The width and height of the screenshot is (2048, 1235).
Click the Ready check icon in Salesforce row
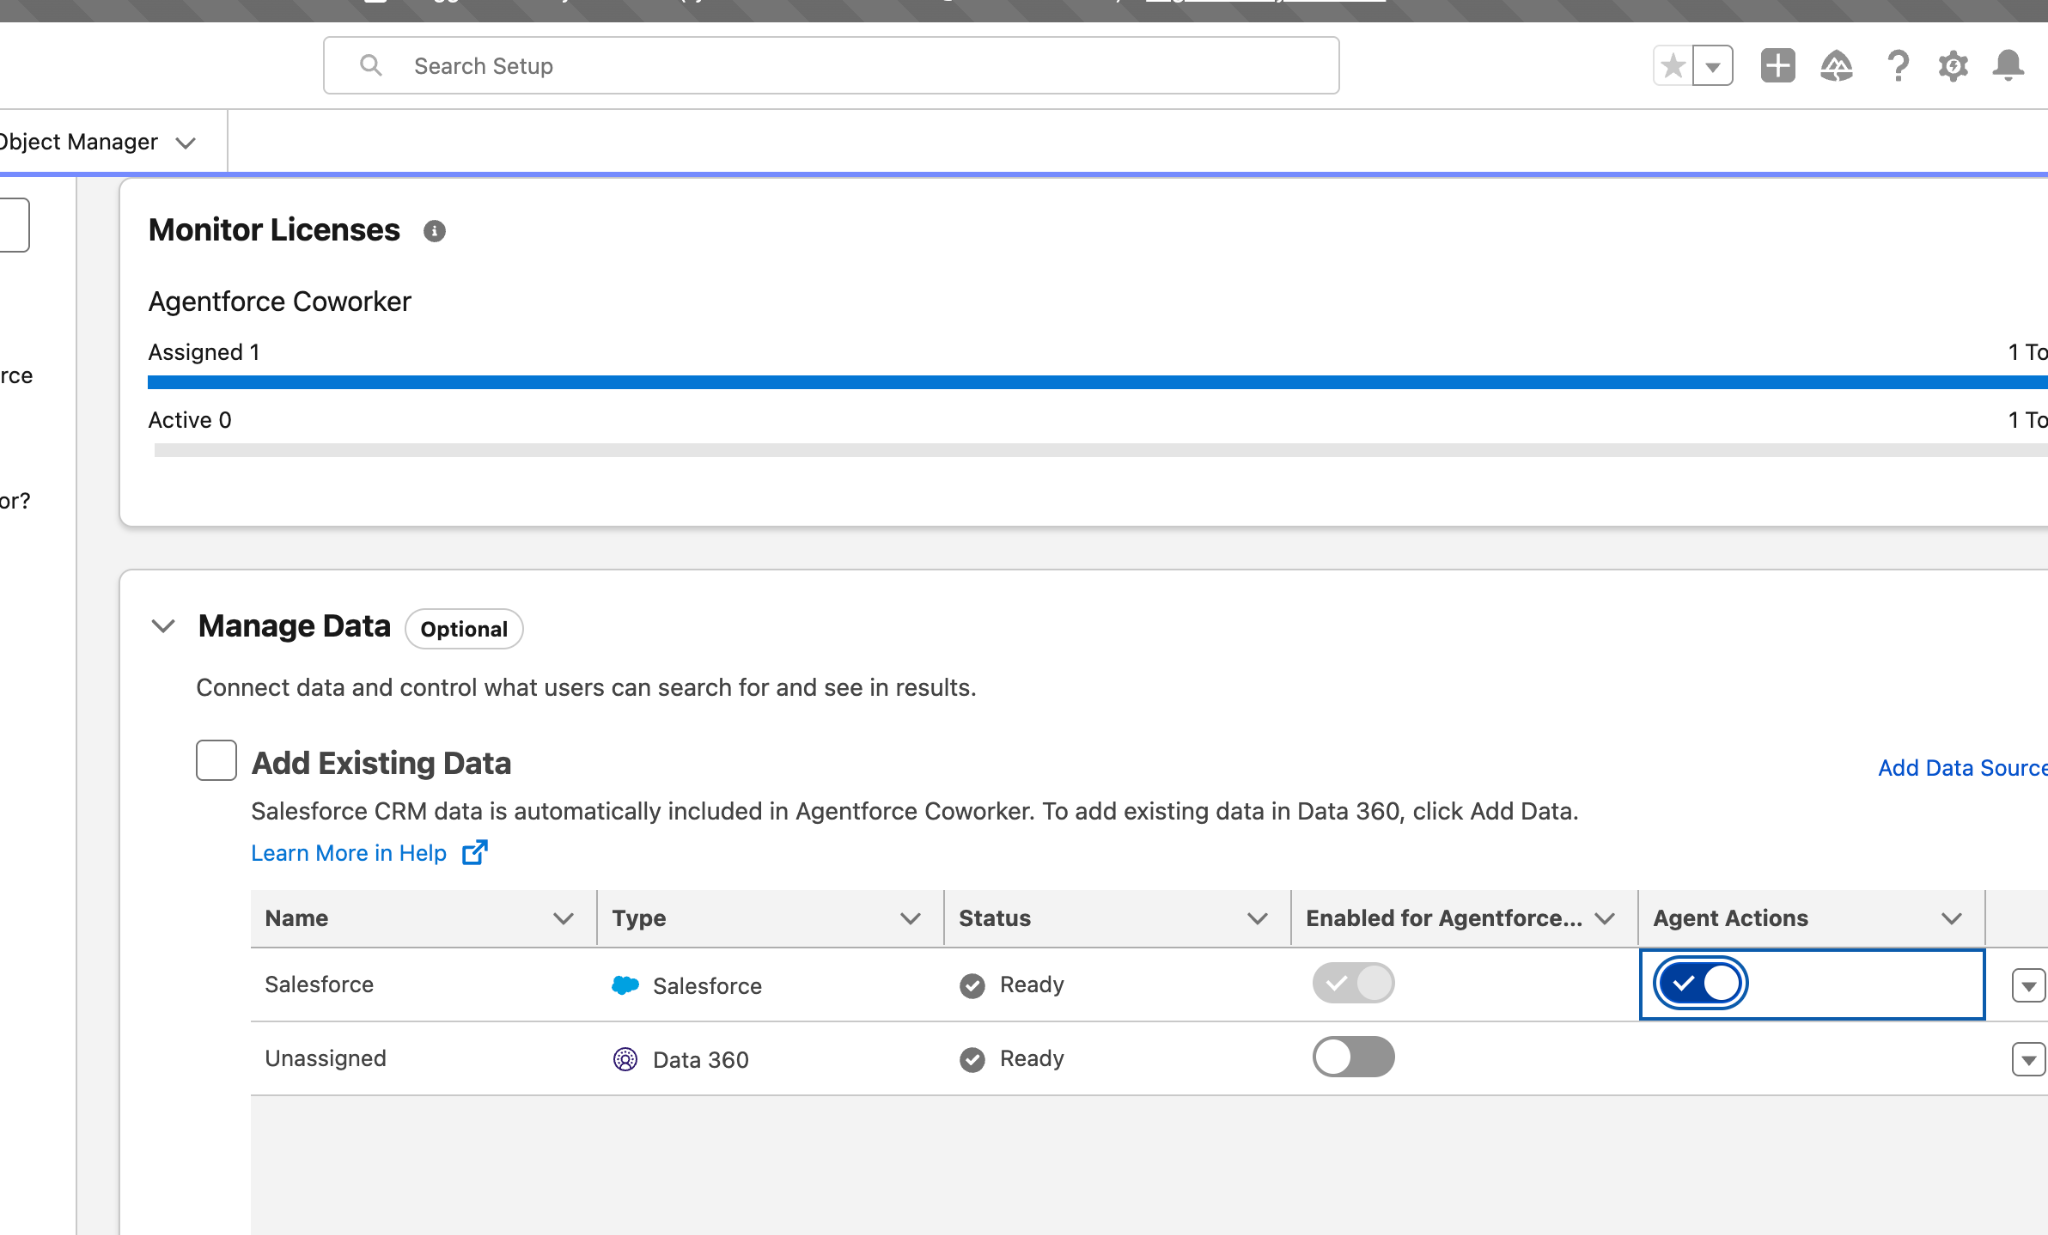[x=972, y=985]
